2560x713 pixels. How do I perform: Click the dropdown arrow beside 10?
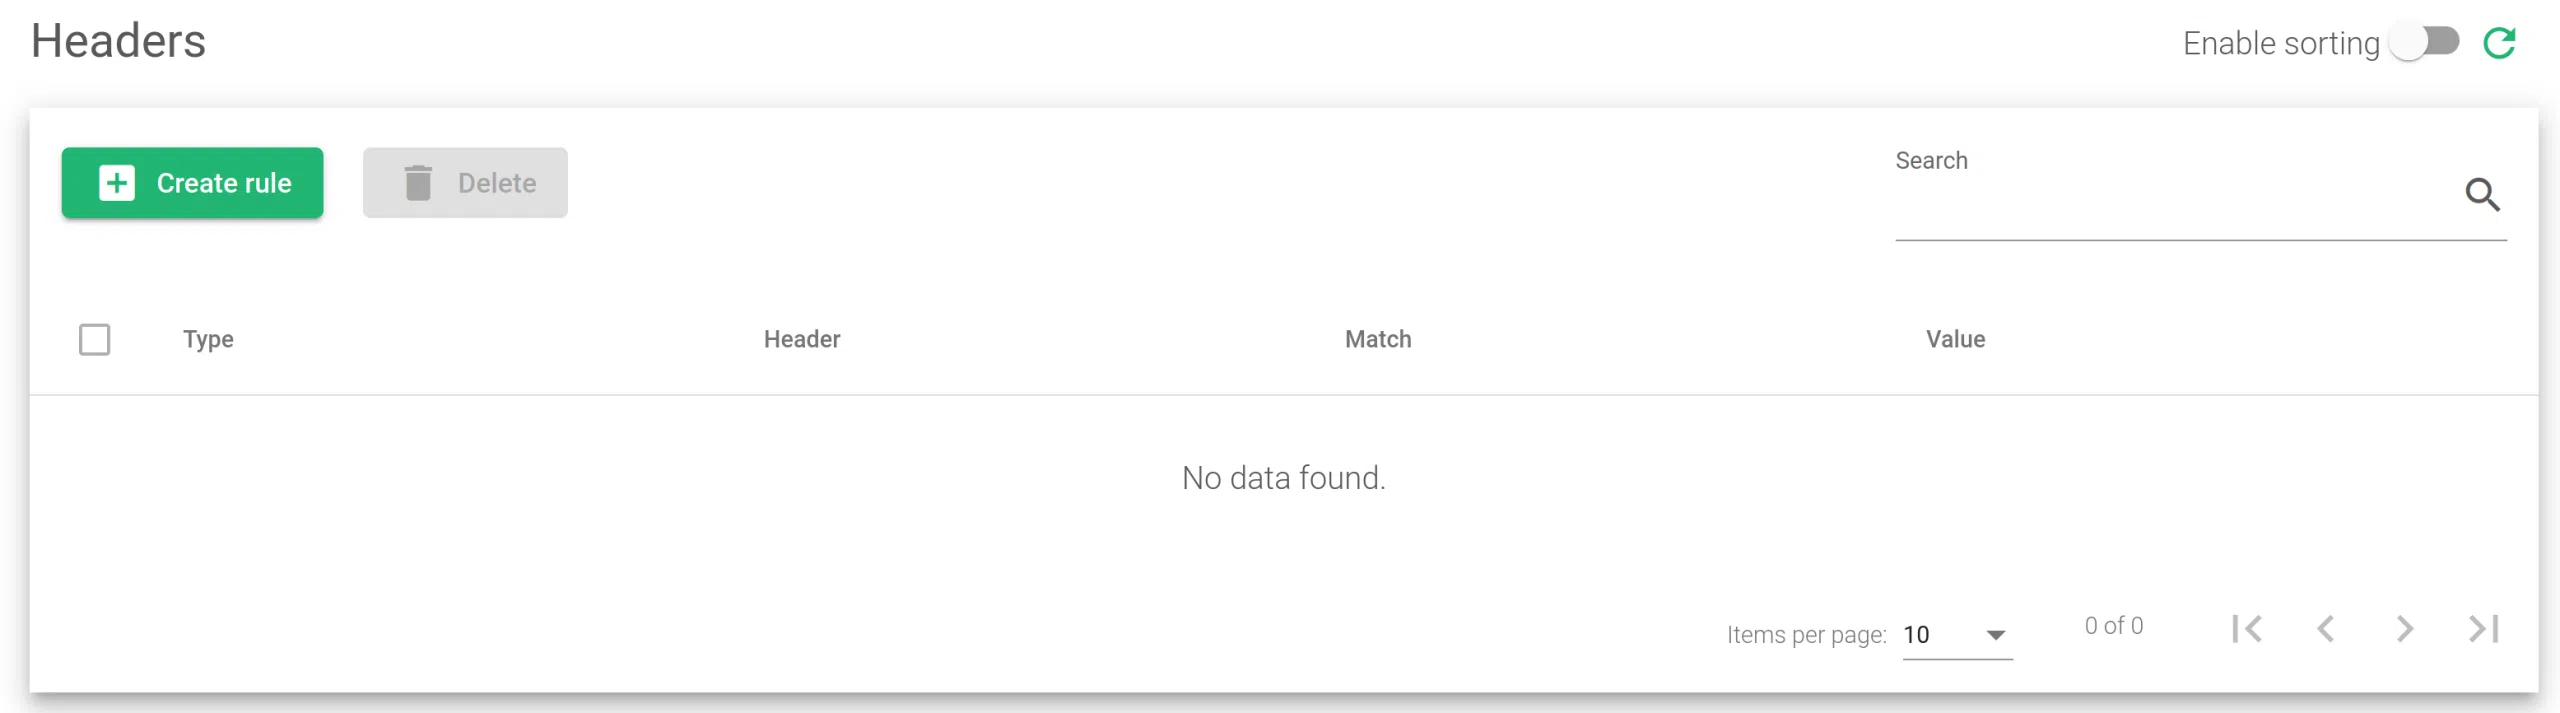point(1996,636)
